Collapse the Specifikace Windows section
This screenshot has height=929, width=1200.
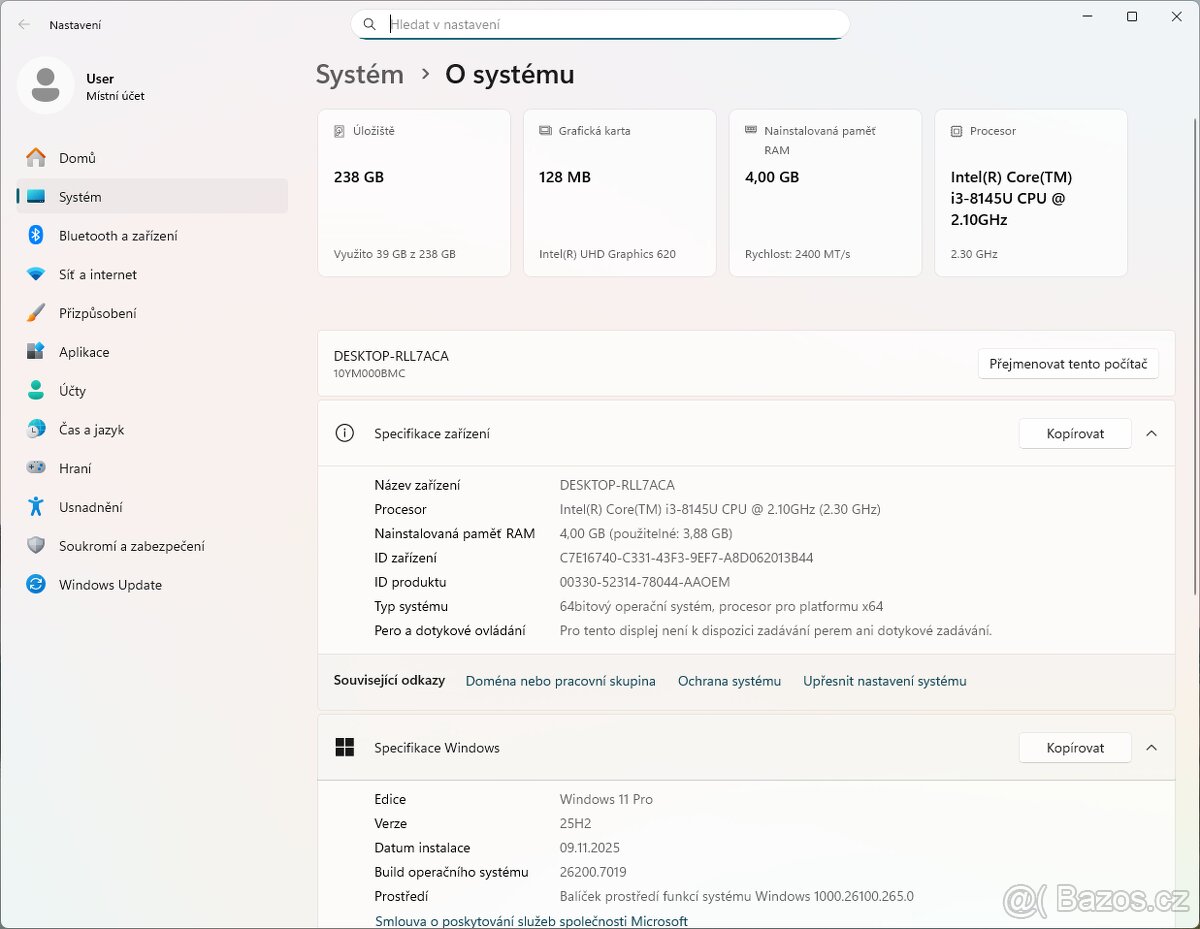[x=1151, y=747]
